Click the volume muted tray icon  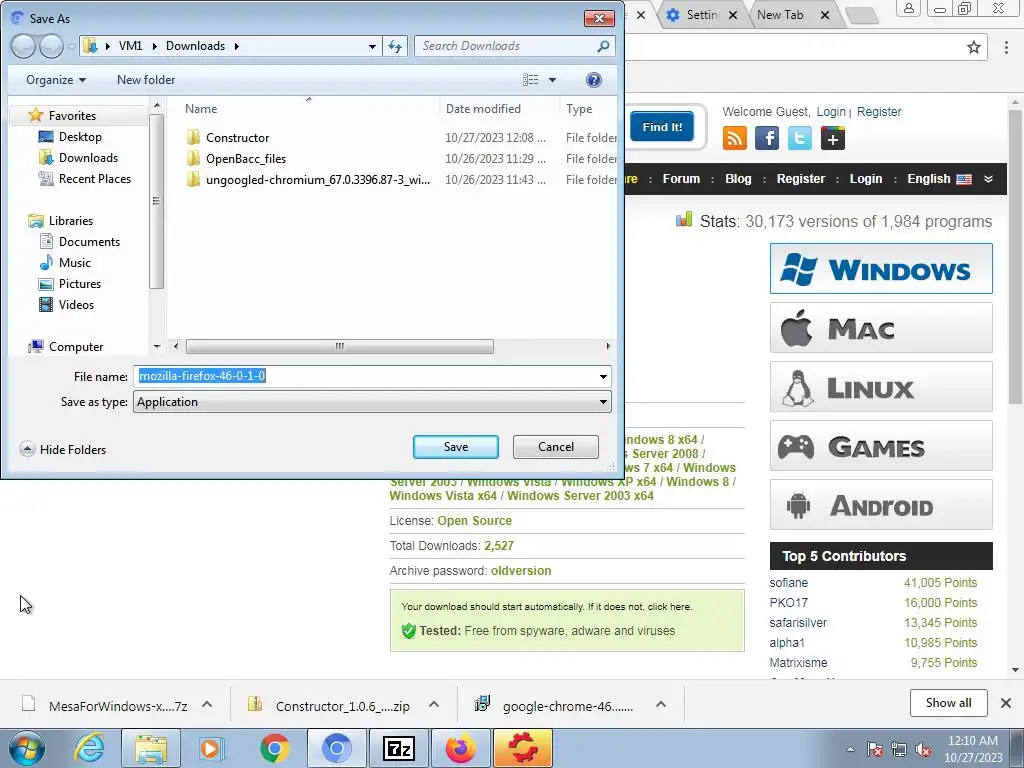tap(923, 749)
